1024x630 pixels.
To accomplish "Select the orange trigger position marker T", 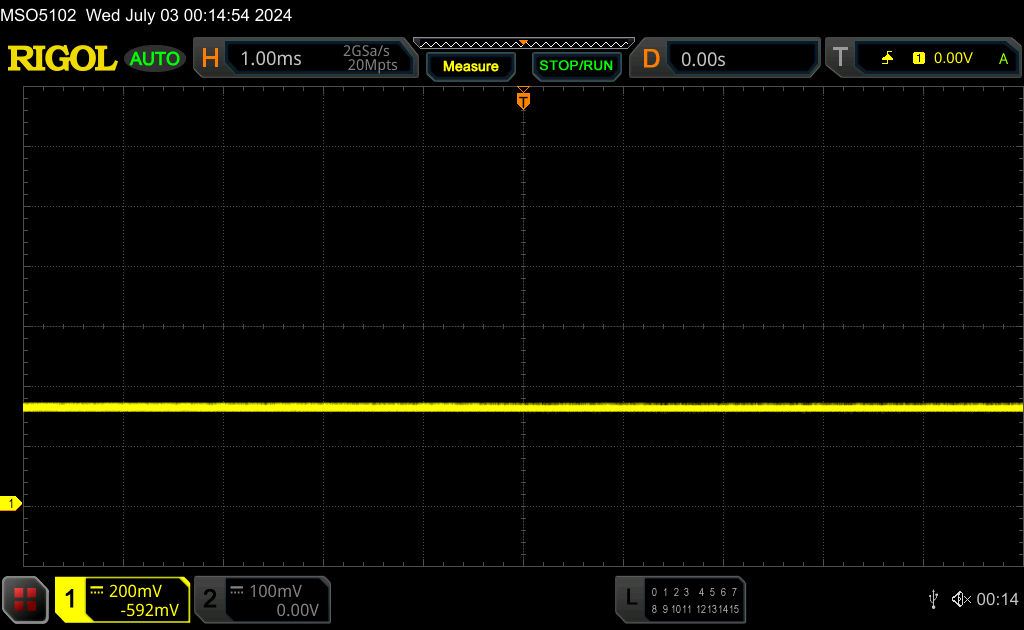I will pos(523,100).
